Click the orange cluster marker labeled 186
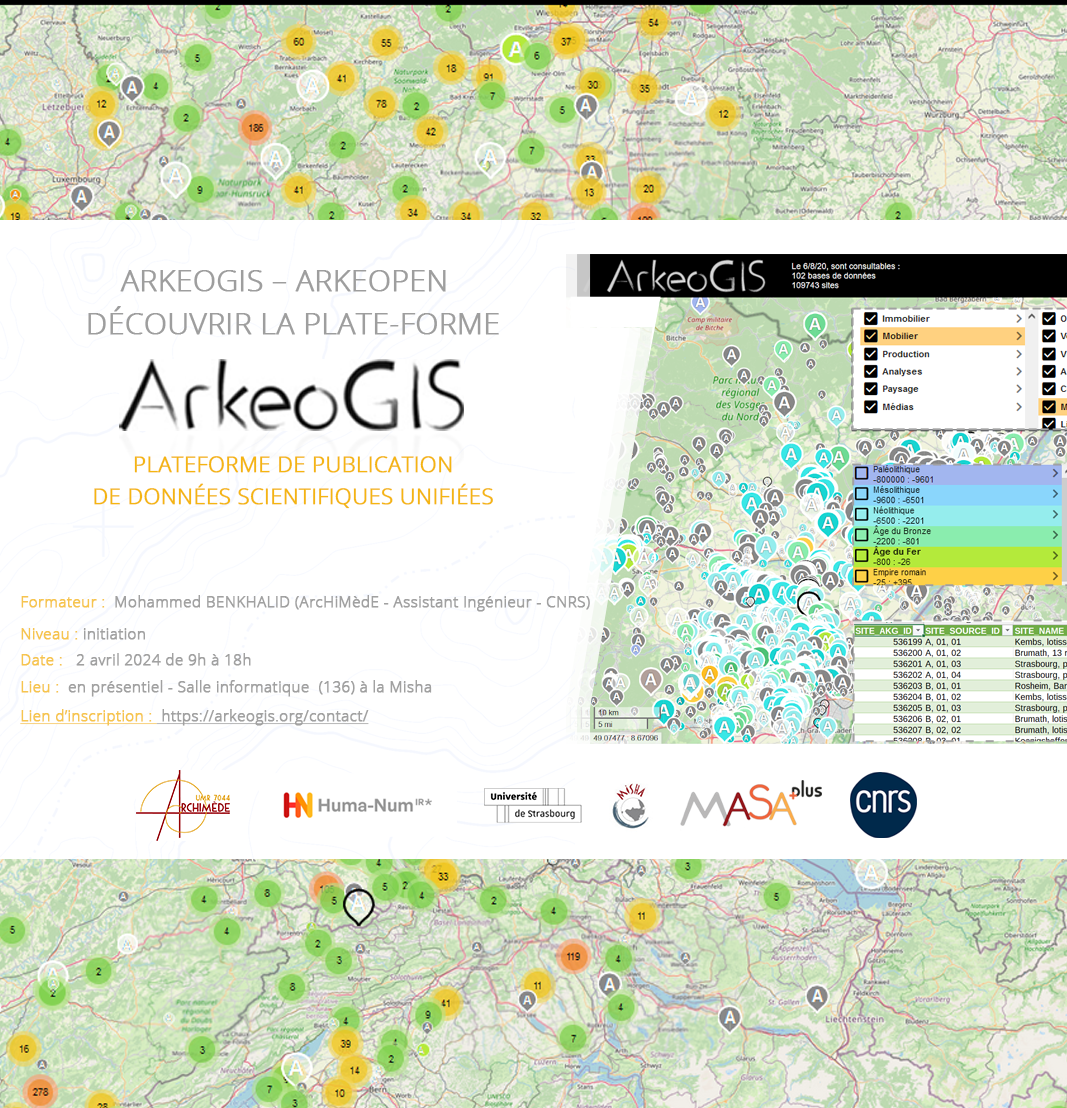1067x1108 pixels. point(256,128)
